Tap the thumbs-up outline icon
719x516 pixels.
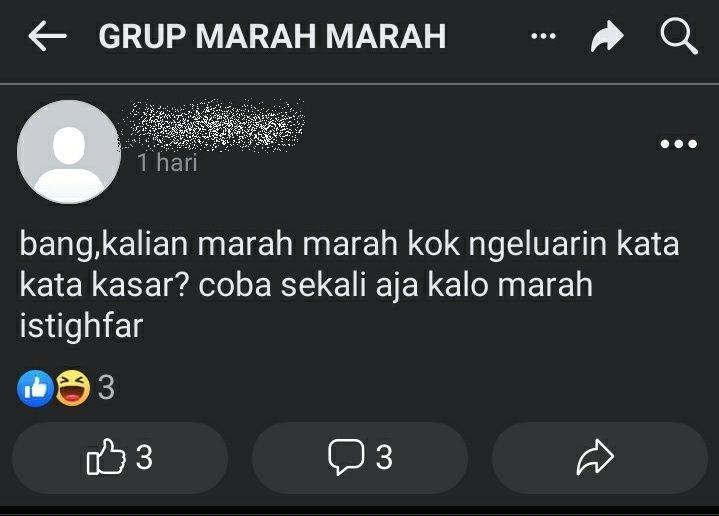(106, 457)
